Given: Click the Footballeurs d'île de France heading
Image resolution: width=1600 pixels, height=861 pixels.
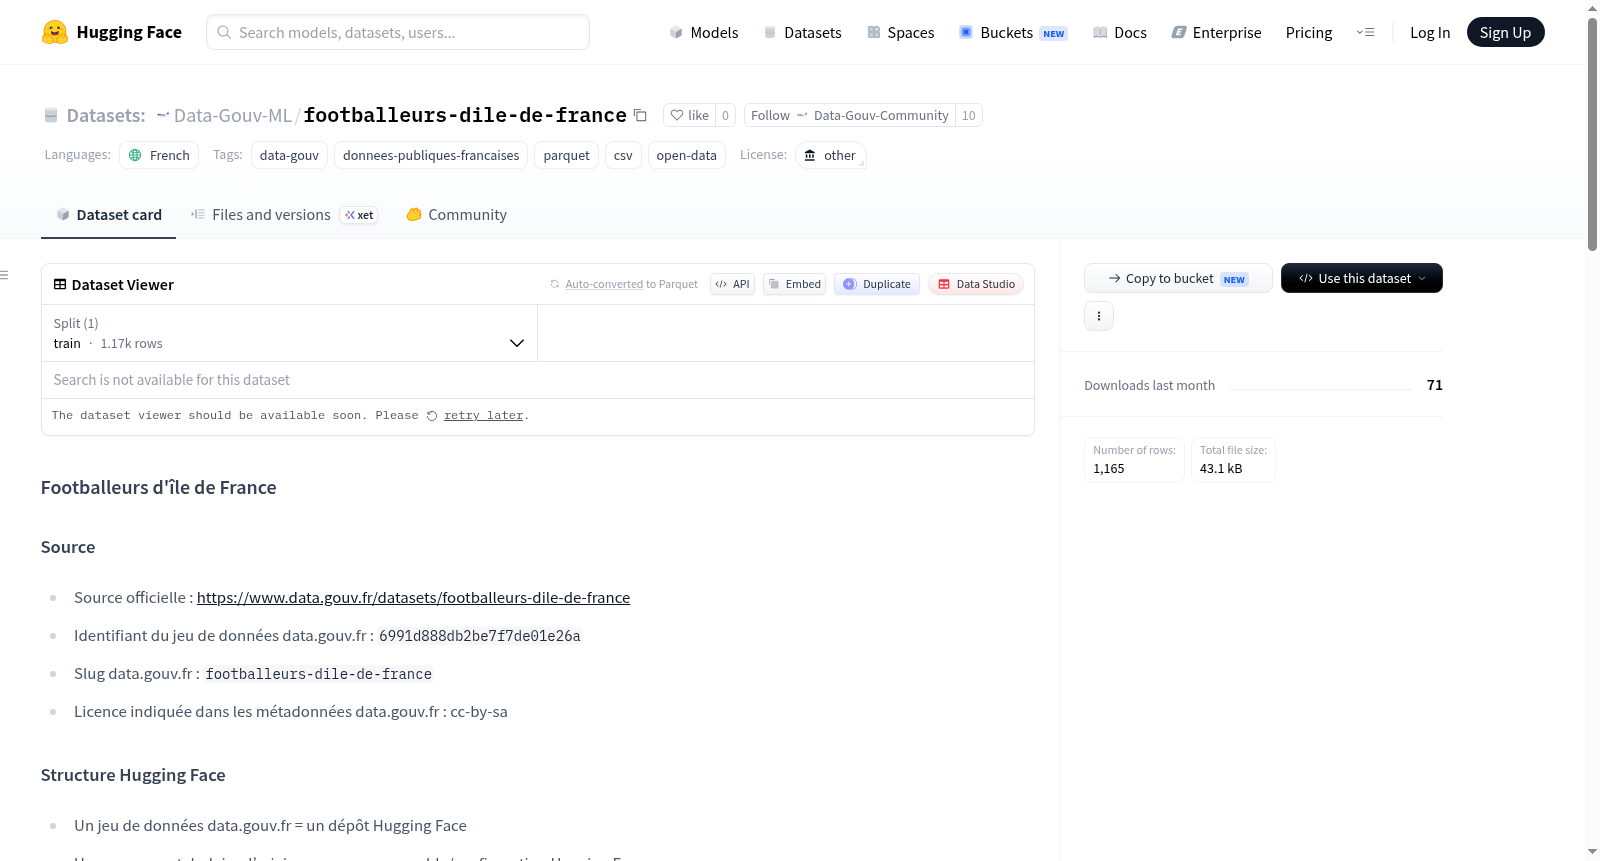Looking at the screenshot, I should tap(159, 488).
